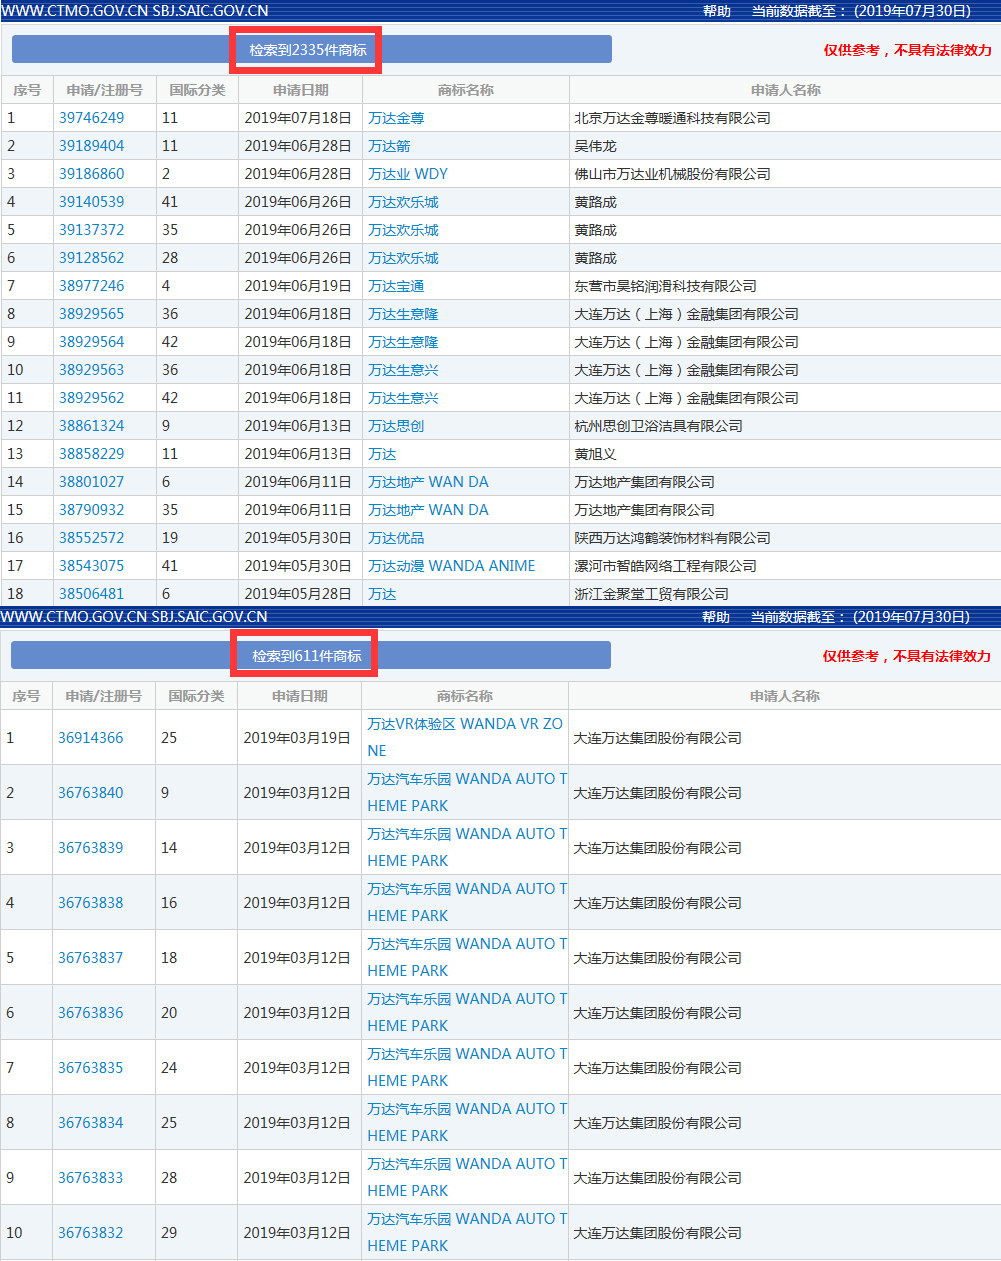
Task: Open registration number 36763833
Action: 90,1178
